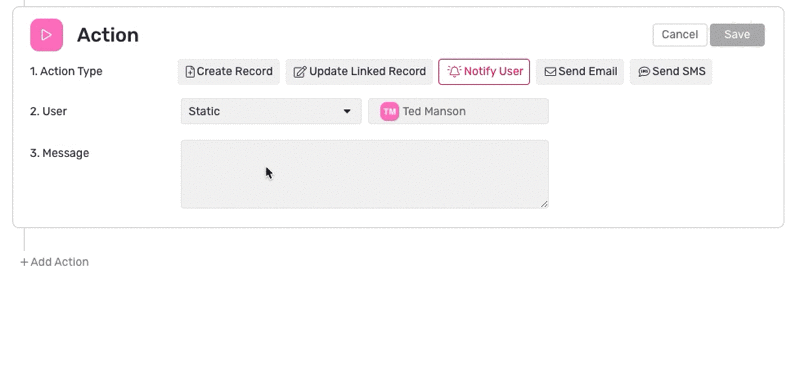Open the Ted Manson user selector
Viewport: 800px width, 380px height.
pyautogui.click(x=458, y=111)
